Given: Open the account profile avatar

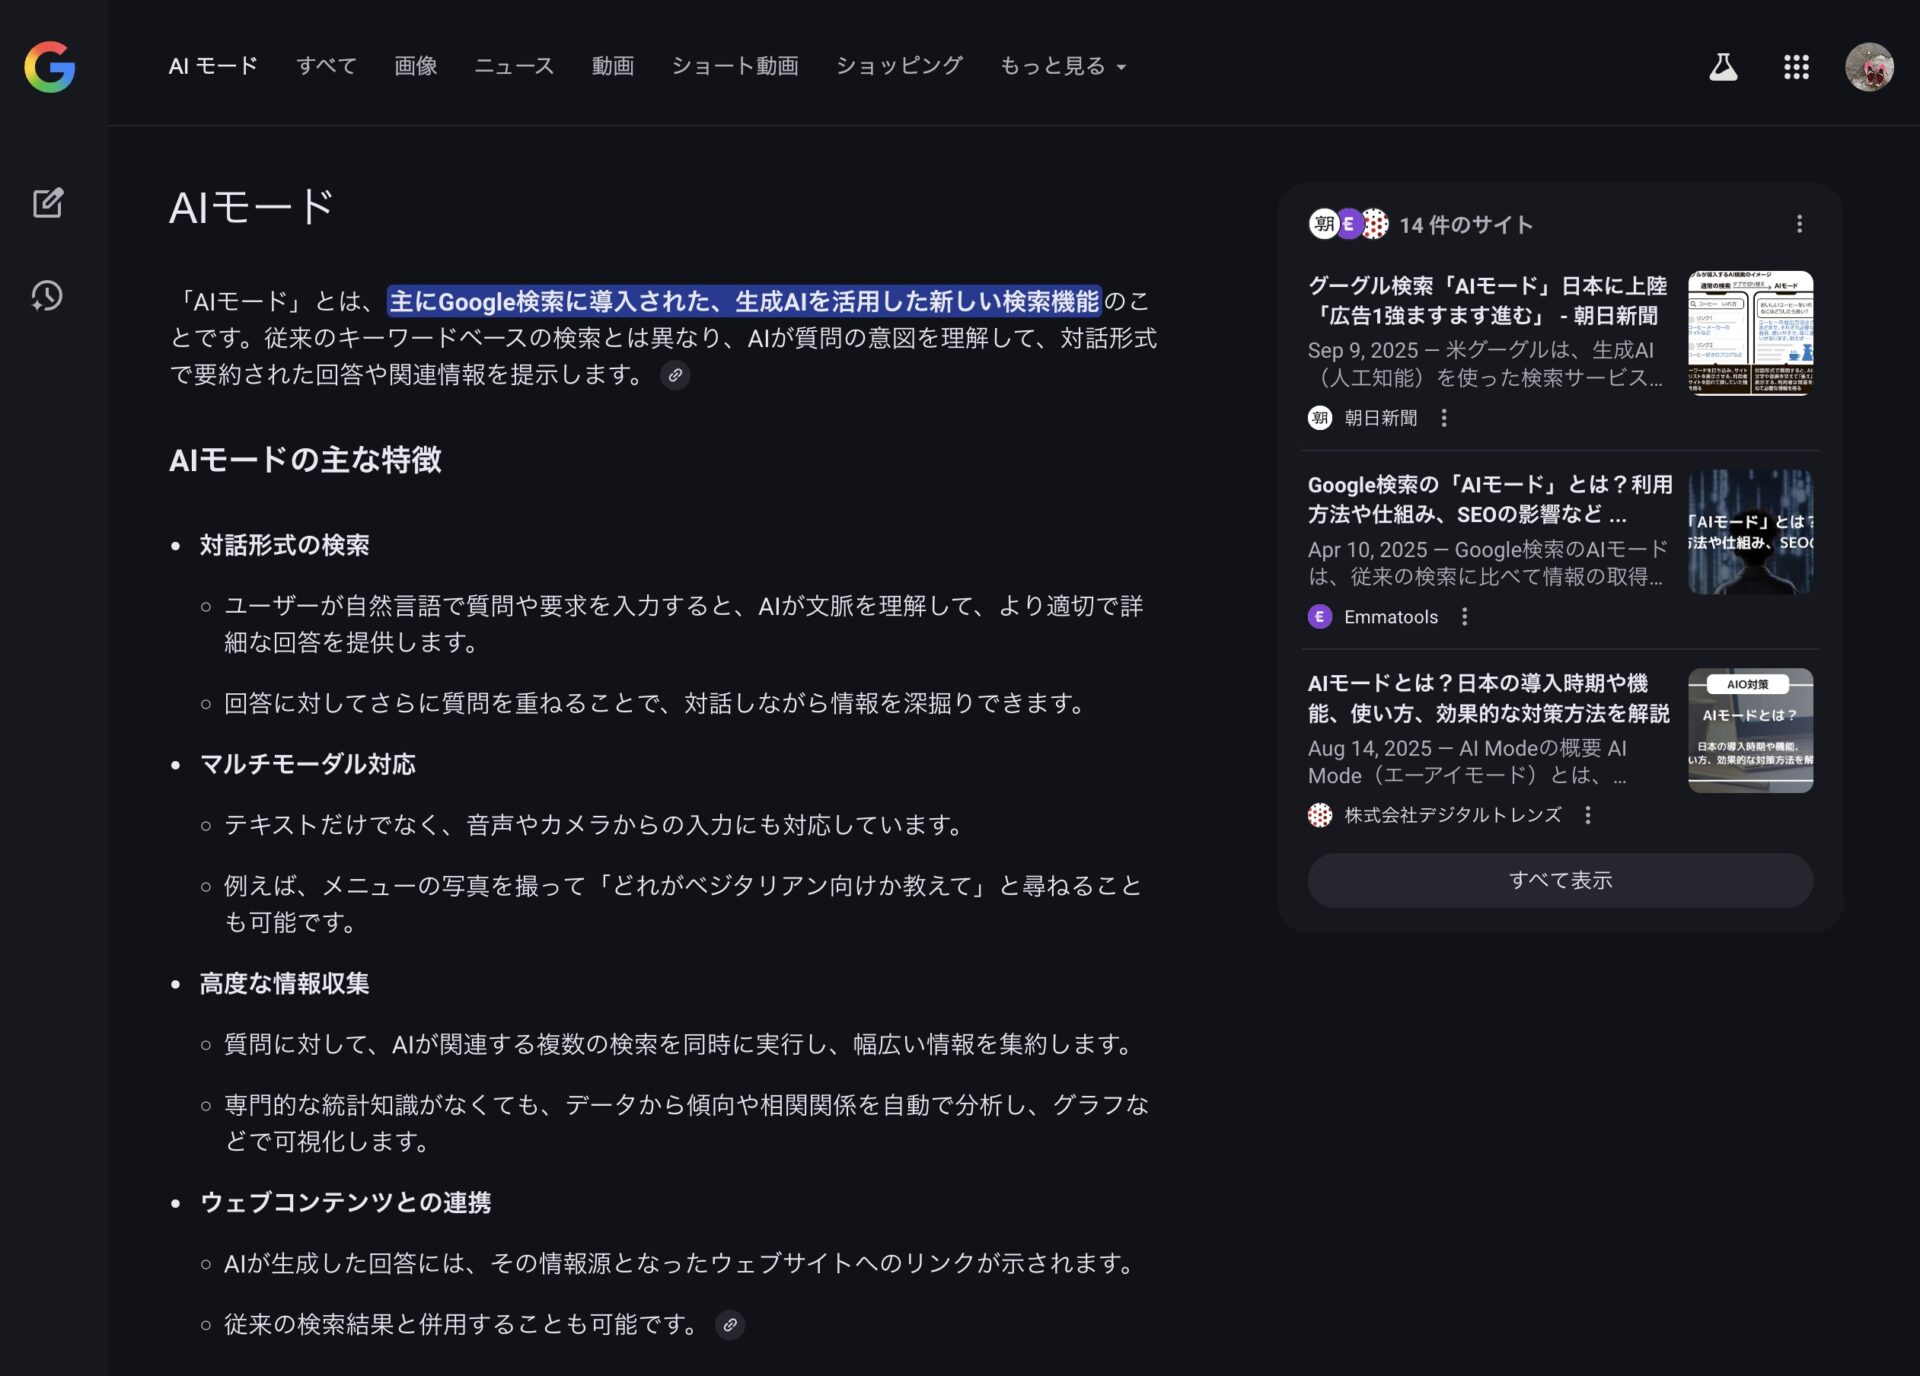Looking at the screenshot, I should (1869, 67).
